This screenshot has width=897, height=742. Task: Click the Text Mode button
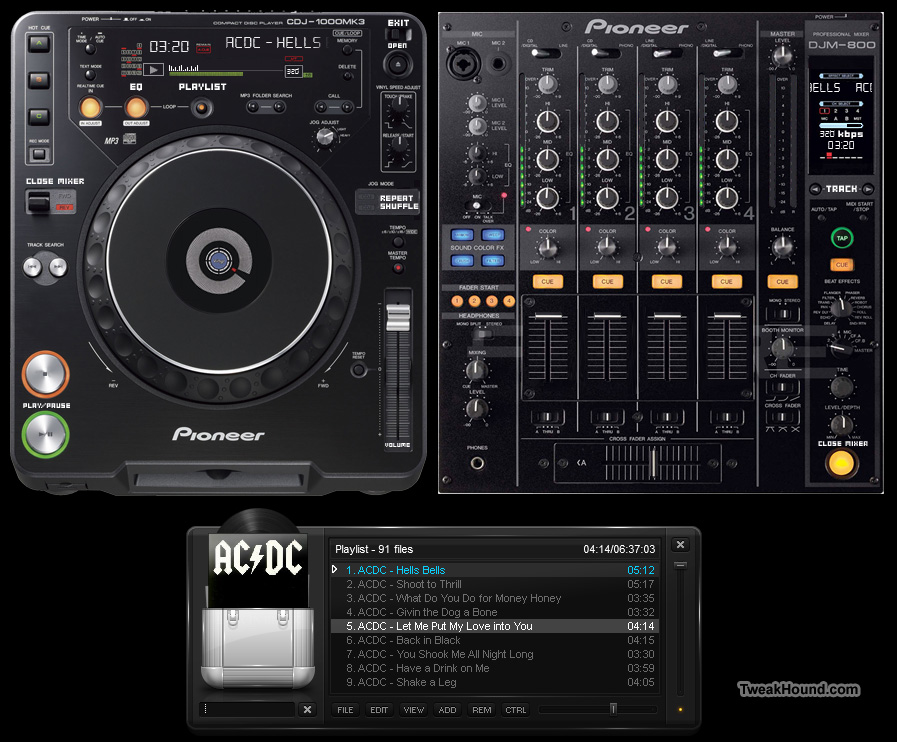tap(90, 75)
